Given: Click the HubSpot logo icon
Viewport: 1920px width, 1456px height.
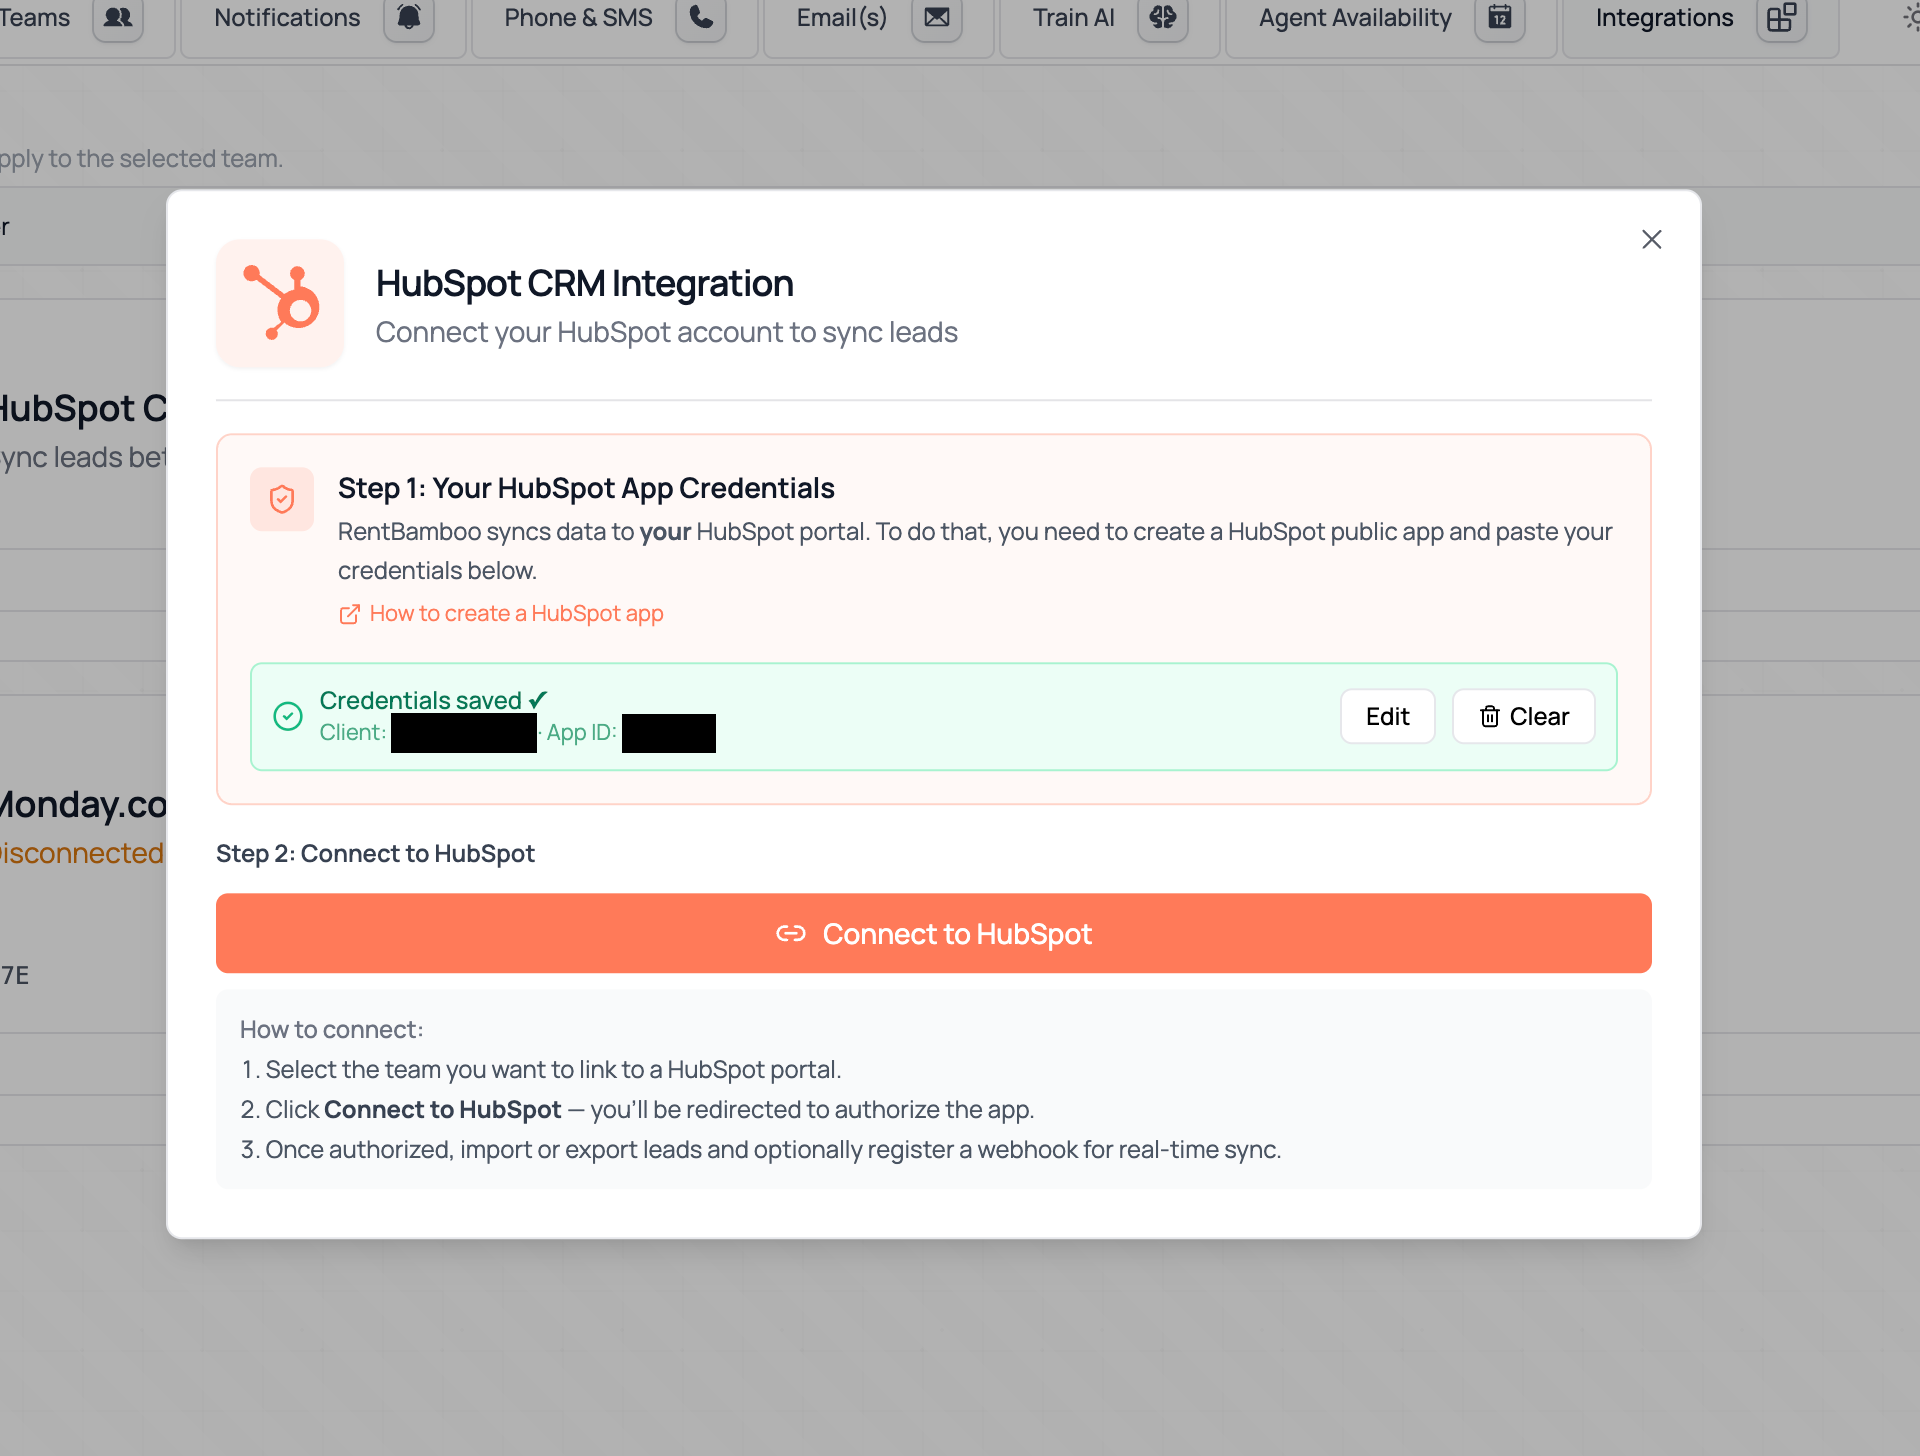Looking at the screenshot, I should [281, 303].
